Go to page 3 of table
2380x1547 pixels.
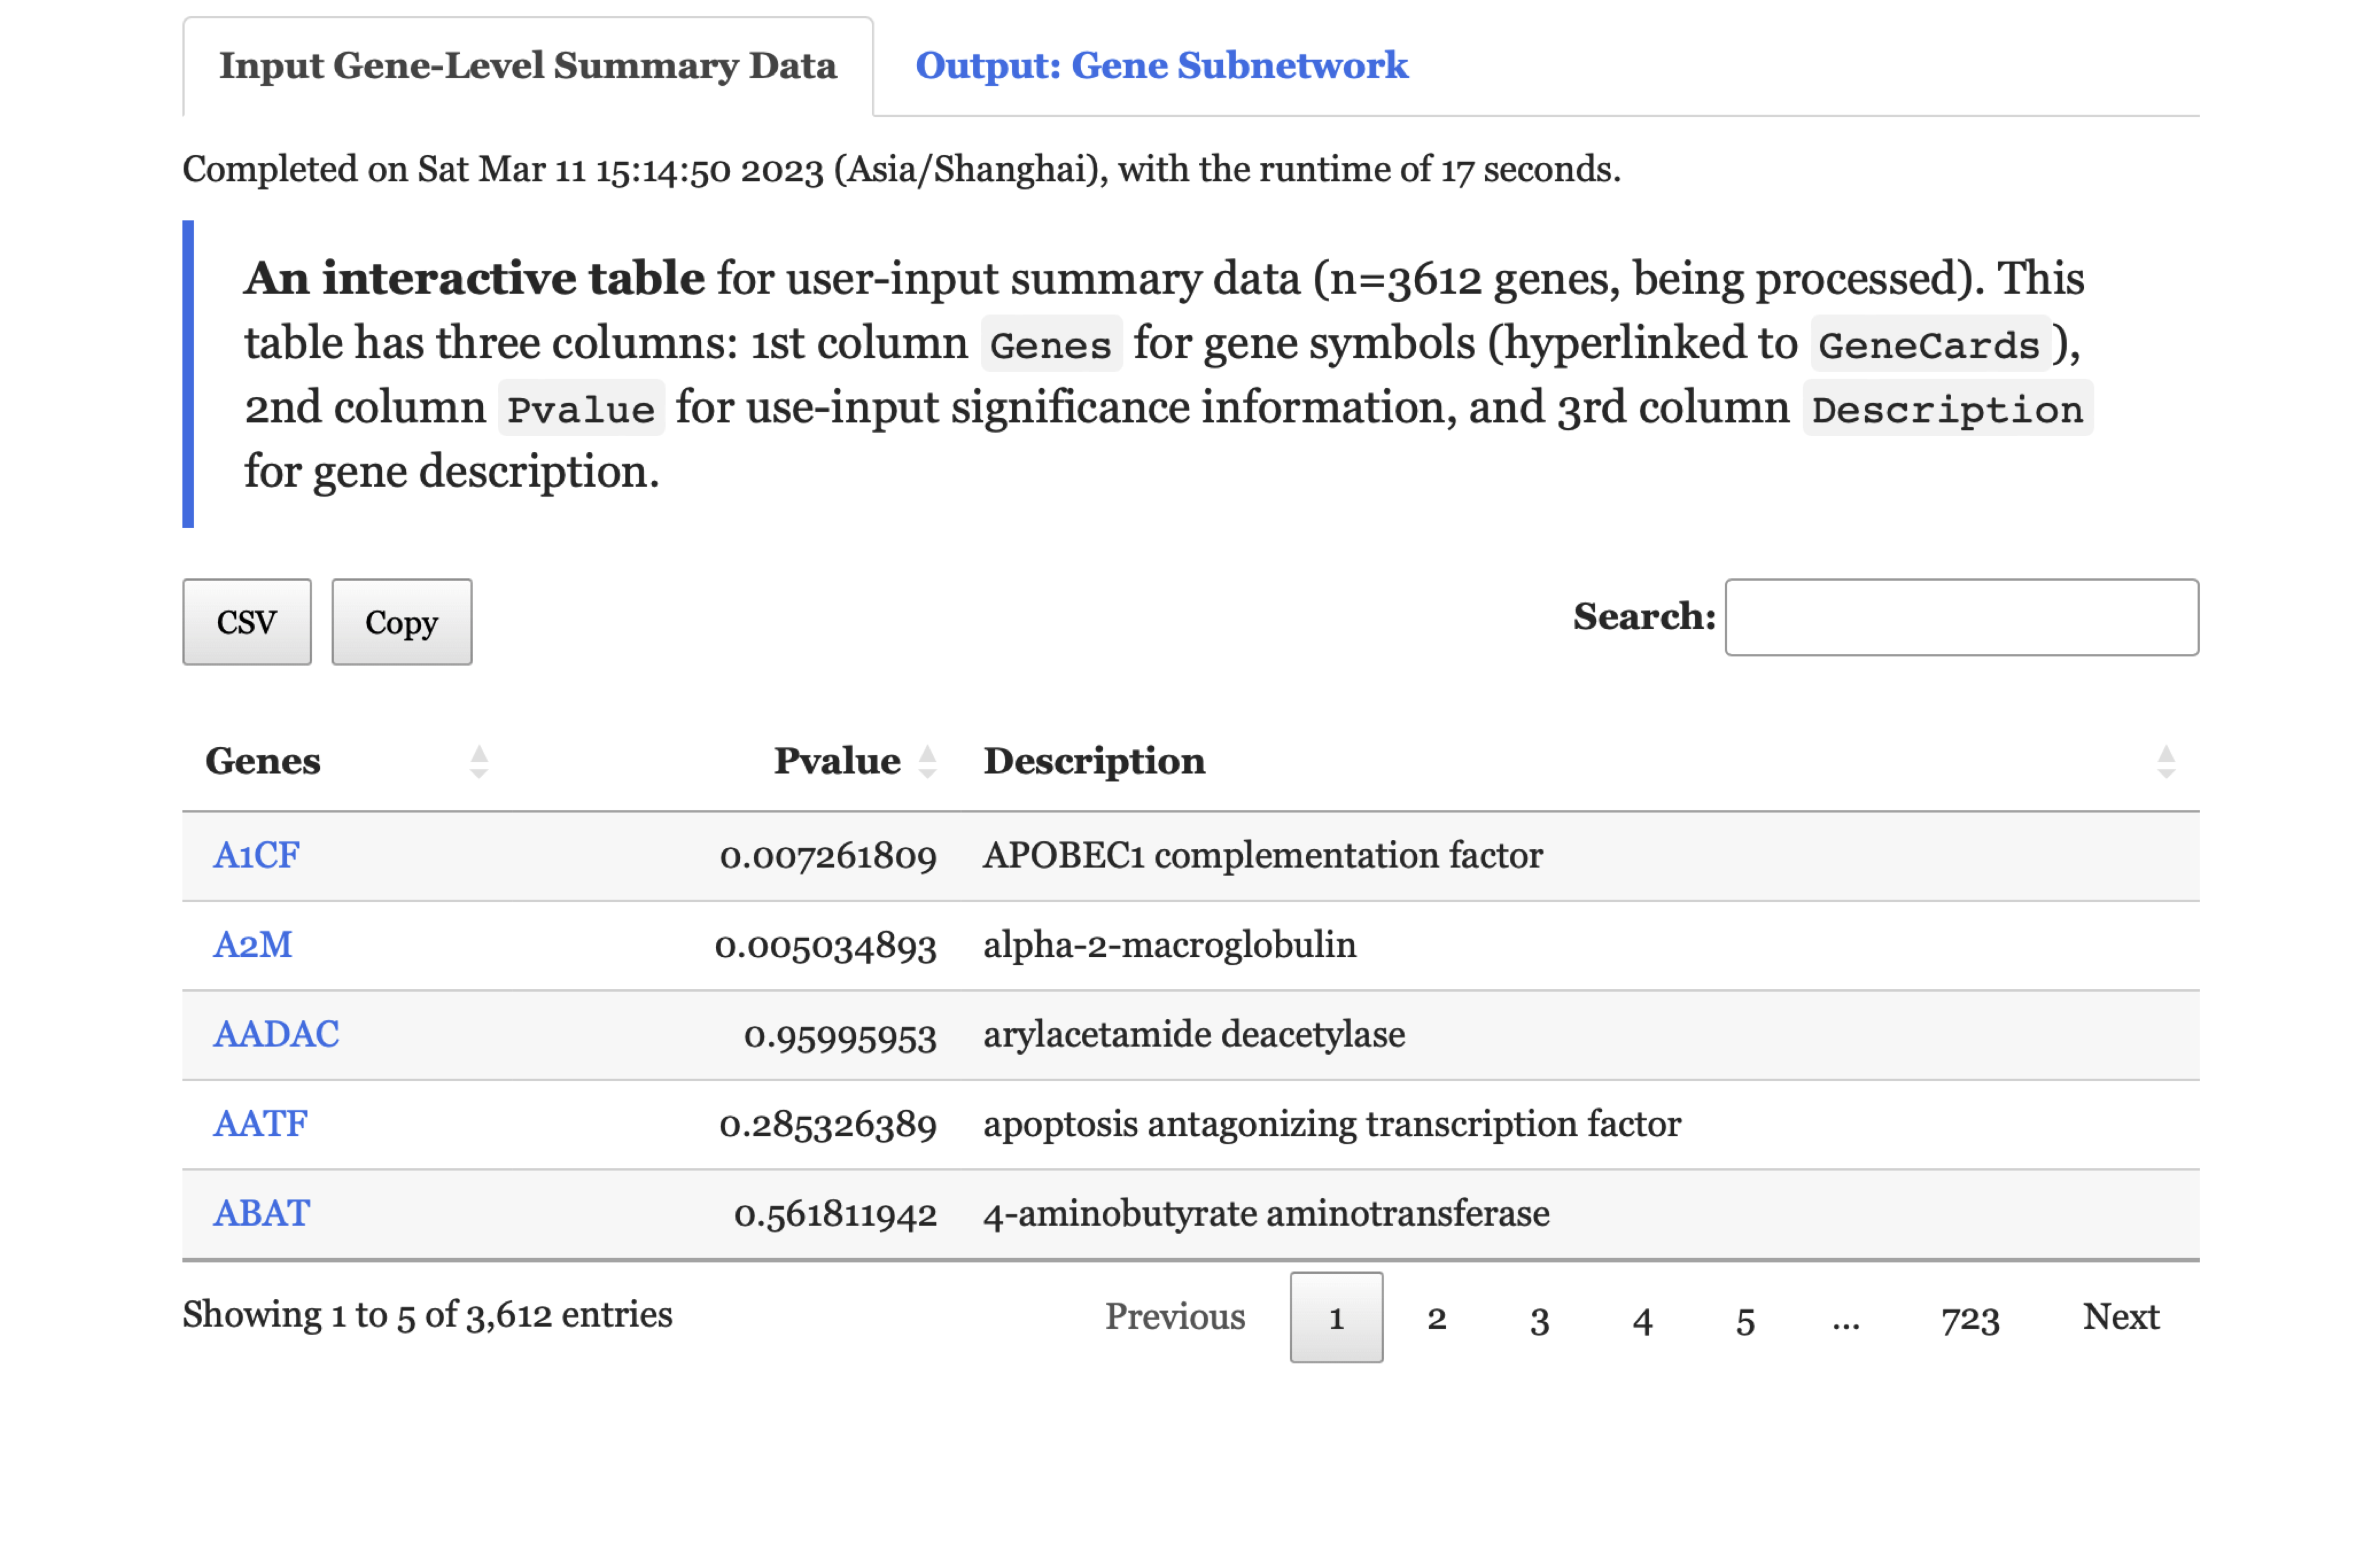[x=1539, y=1318]
